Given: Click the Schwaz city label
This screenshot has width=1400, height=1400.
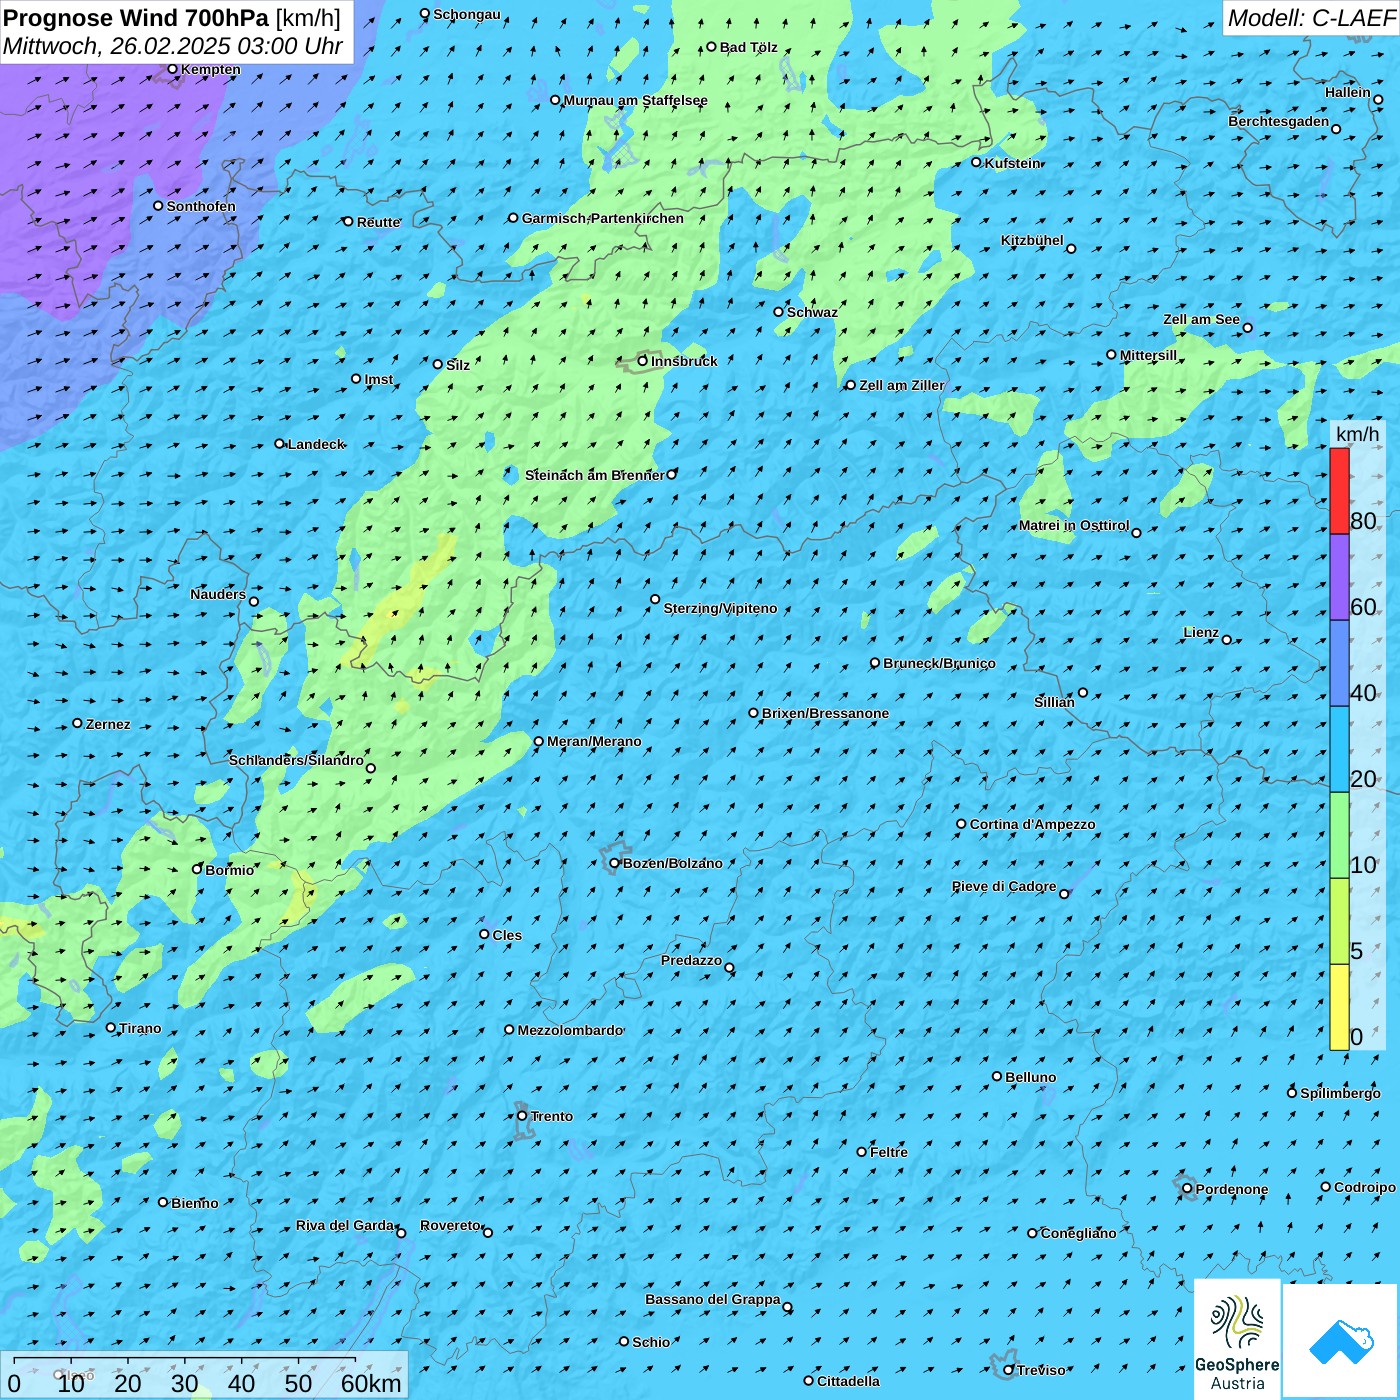Looking at the screenshot, I should tap(812, 312).
